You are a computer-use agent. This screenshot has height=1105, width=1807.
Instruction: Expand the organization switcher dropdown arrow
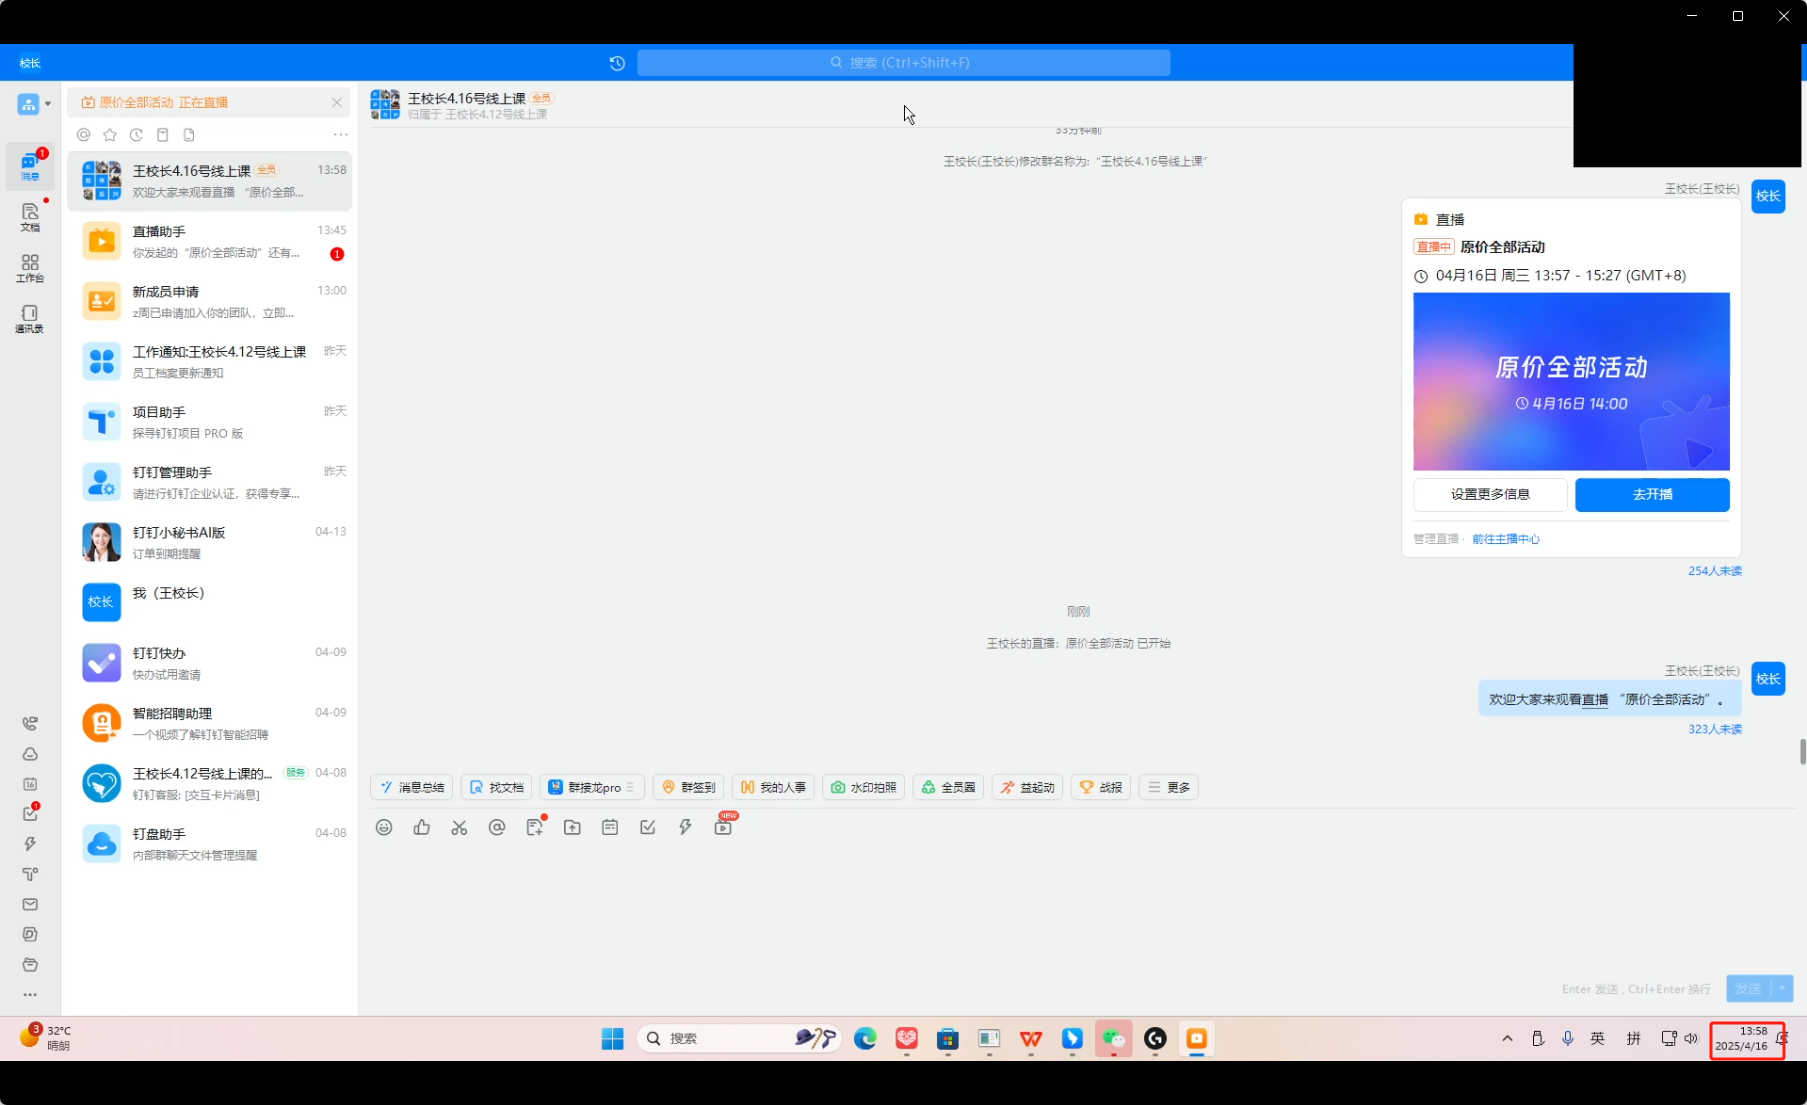(x=48, y=104)
